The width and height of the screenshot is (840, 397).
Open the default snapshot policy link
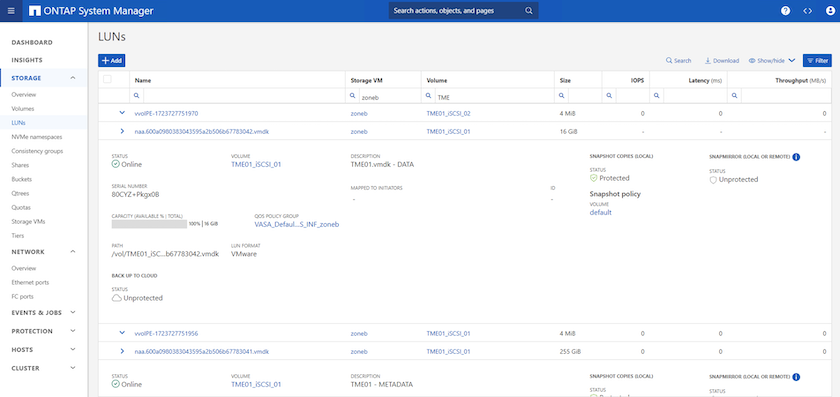[x=601, y=212]
